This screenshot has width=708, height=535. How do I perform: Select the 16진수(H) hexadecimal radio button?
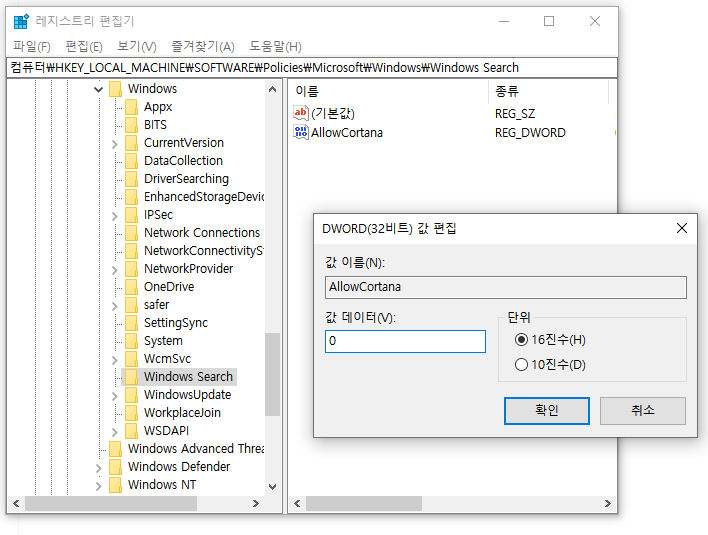click(521, 340)
